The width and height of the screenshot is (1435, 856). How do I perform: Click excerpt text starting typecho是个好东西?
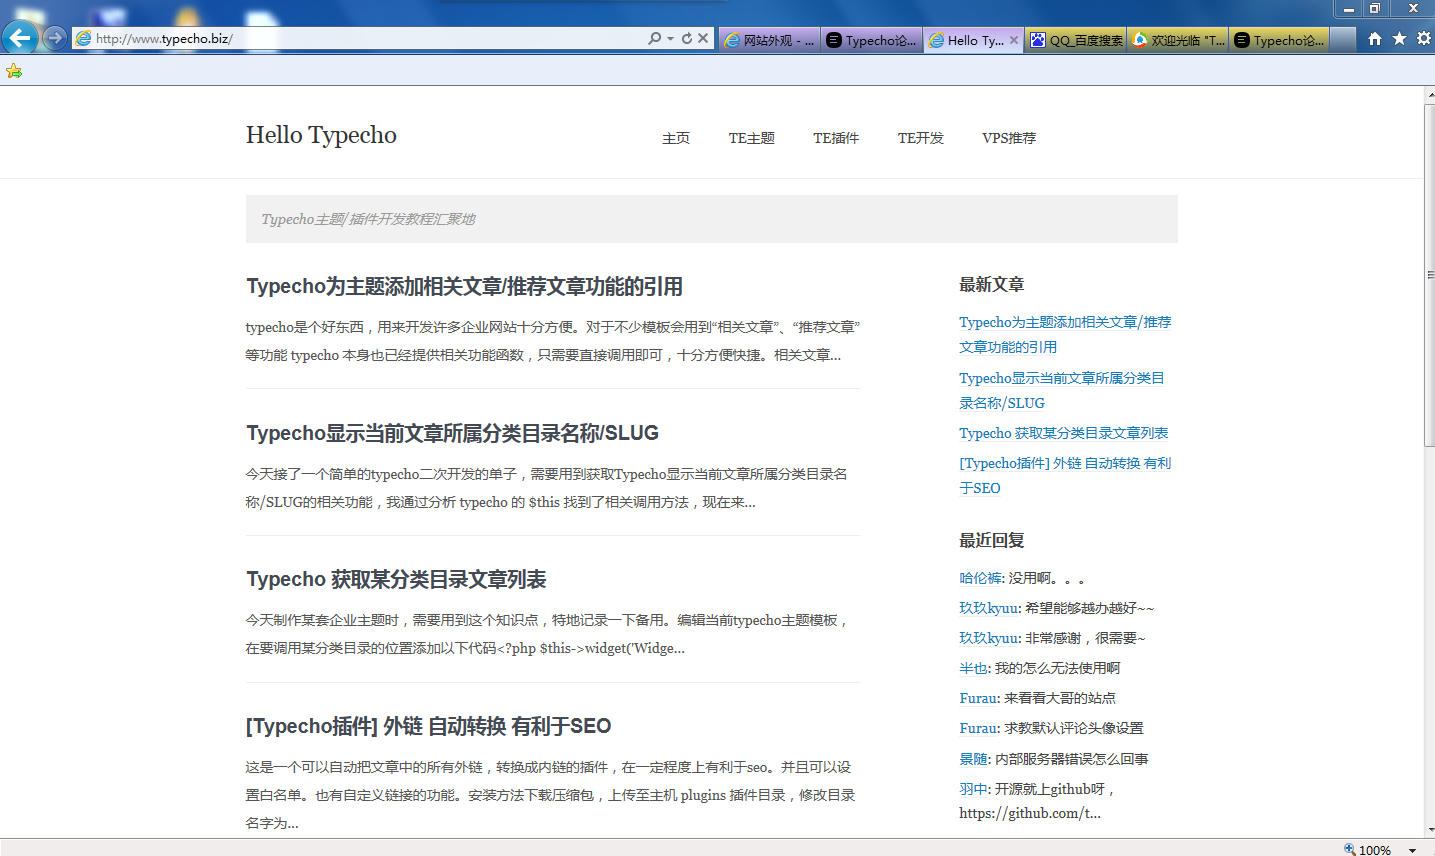click(x=552, y=341)
